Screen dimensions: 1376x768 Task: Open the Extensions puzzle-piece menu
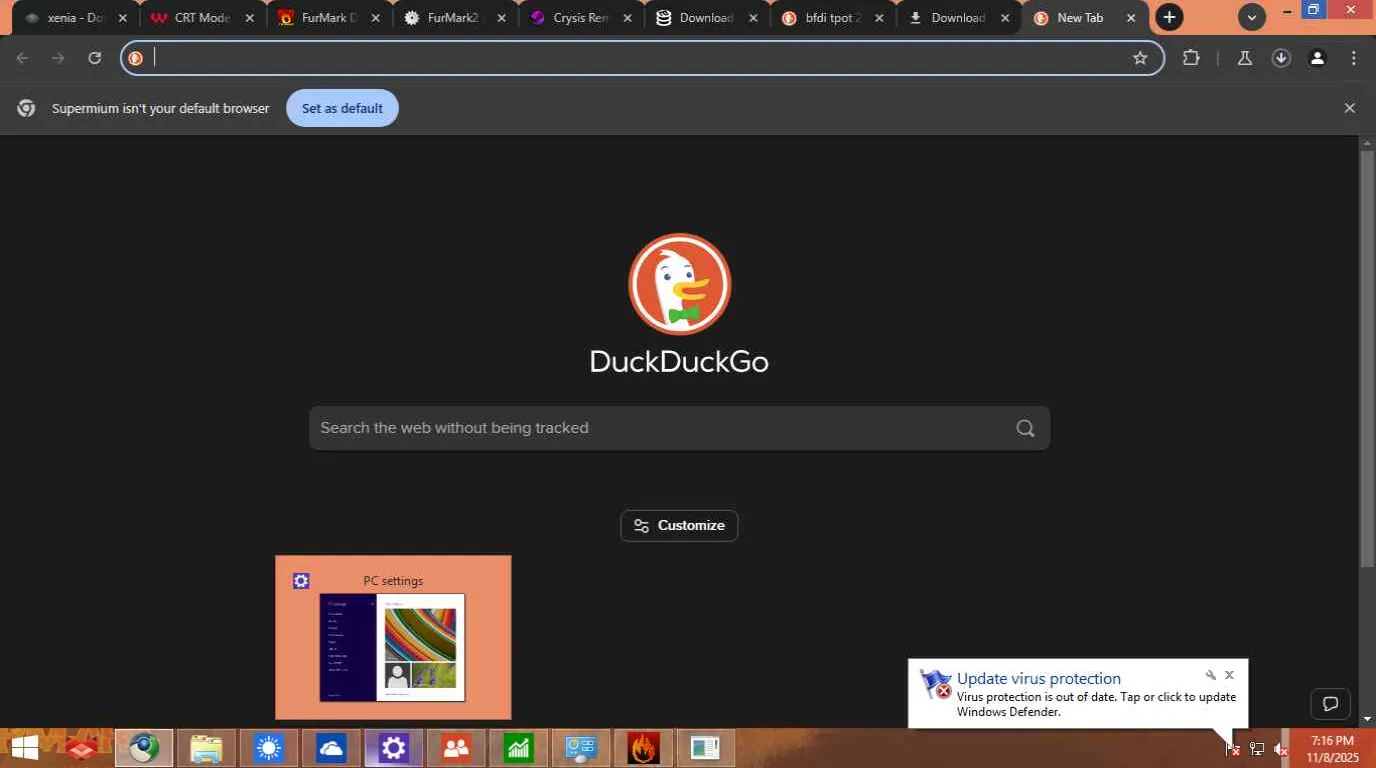(x=1191, y=58)
